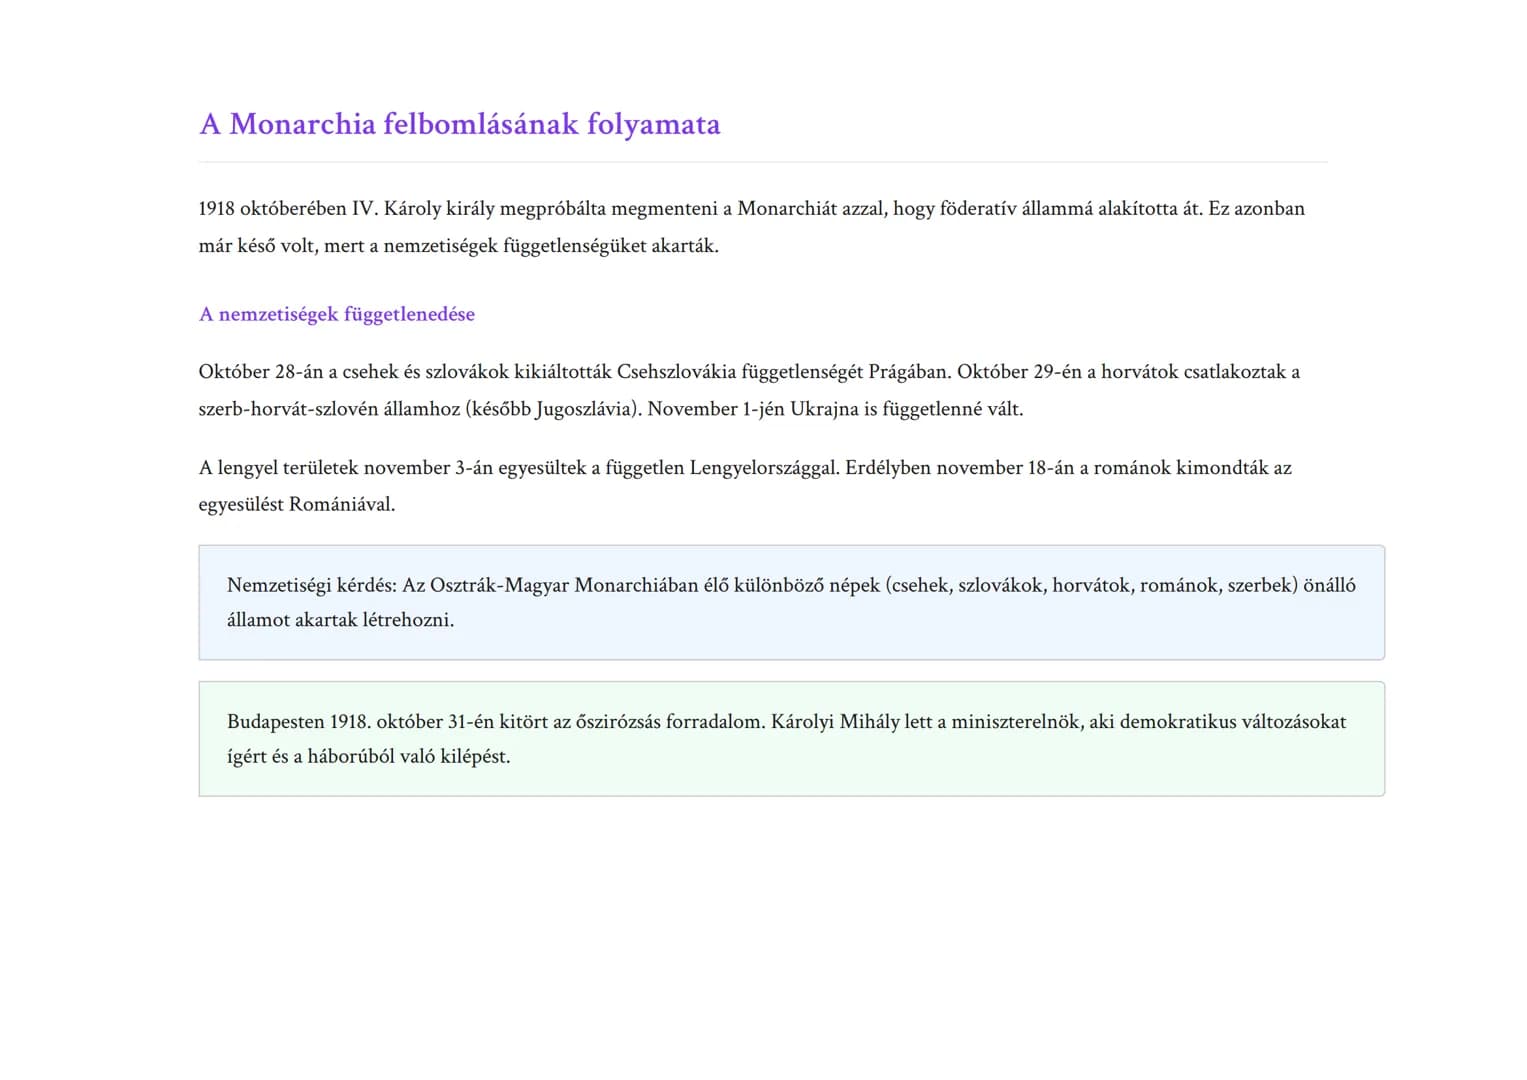1527x1080 pixels.
Task: Click the horizontal divider line below the title
Action: tap(762, 162)
